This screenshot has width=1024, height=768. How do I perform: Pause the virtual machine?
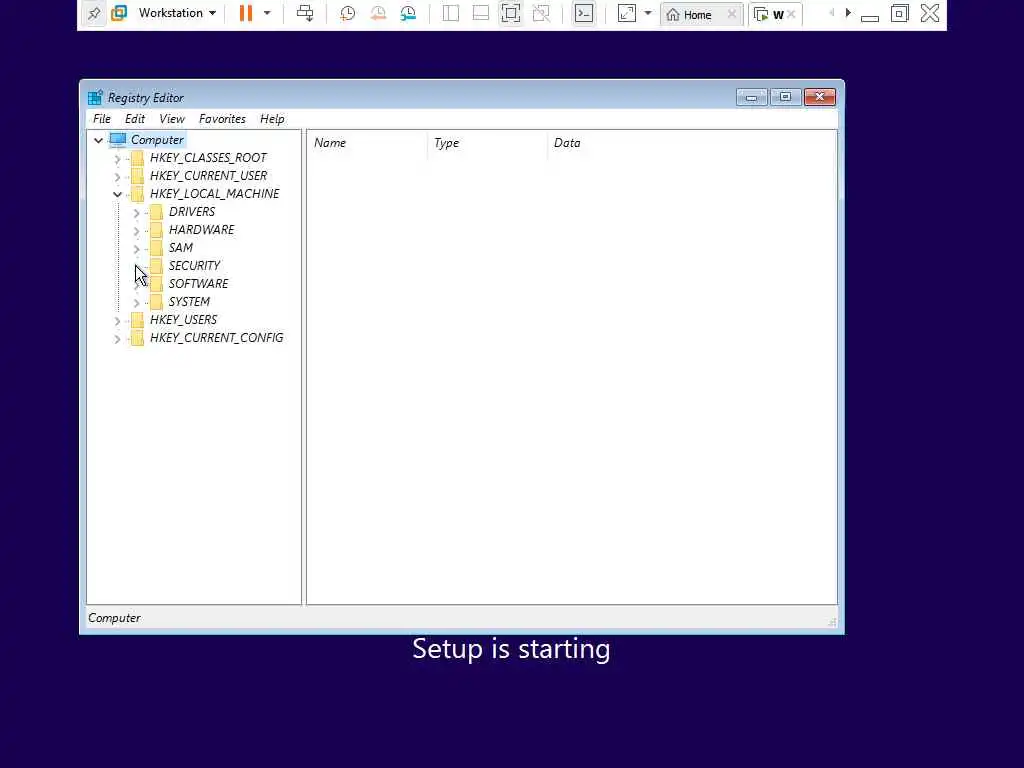pyautogui.click(x=246, y=13)
